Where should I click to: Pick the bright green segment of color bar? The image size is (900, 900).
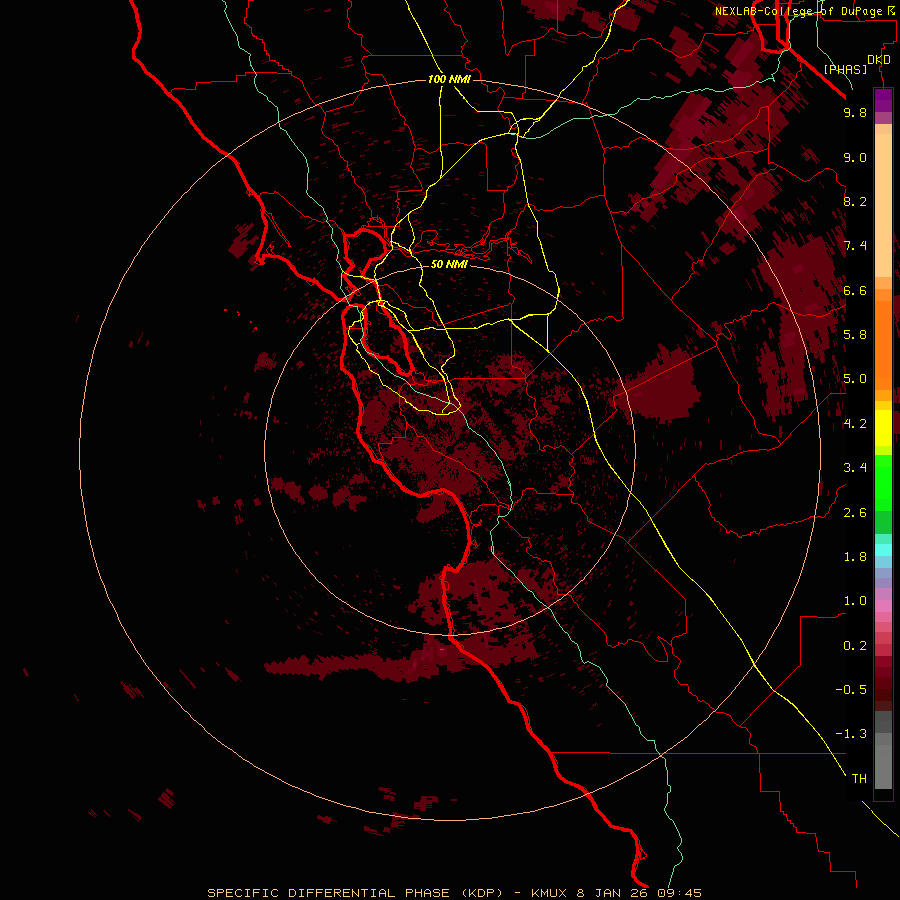pyautogui.click(x=883, y=482)
